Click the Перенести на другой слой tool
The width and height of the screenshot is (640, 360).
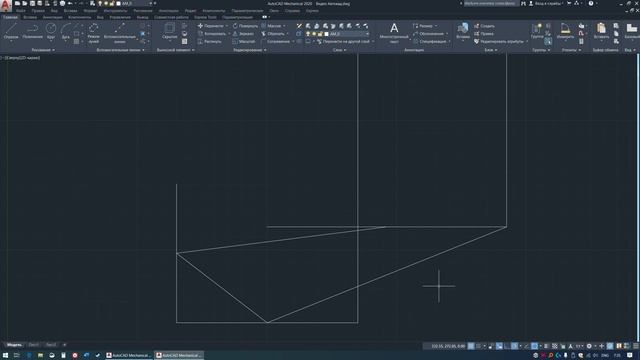343,41
